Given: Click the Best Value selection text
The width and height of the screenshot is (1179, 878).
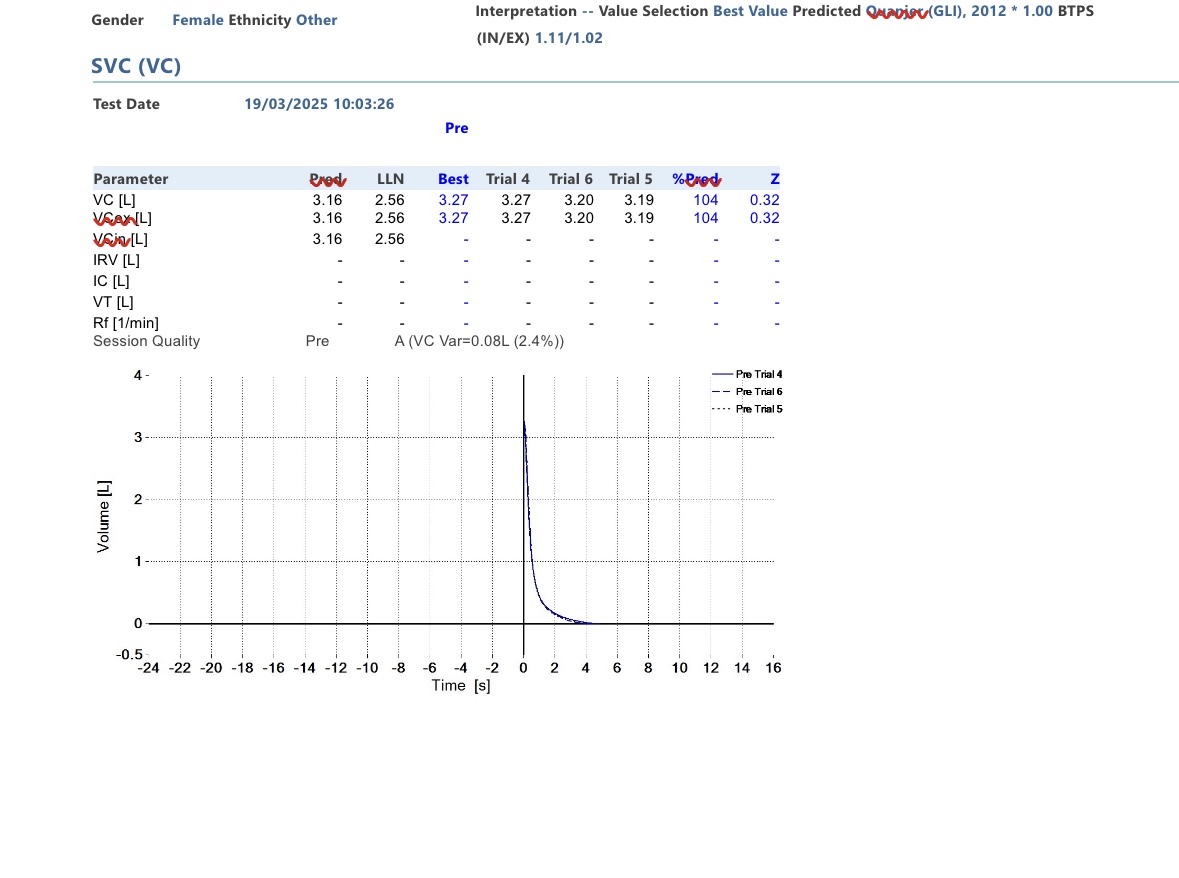Looking at the screenshot, I should point(750,12).
